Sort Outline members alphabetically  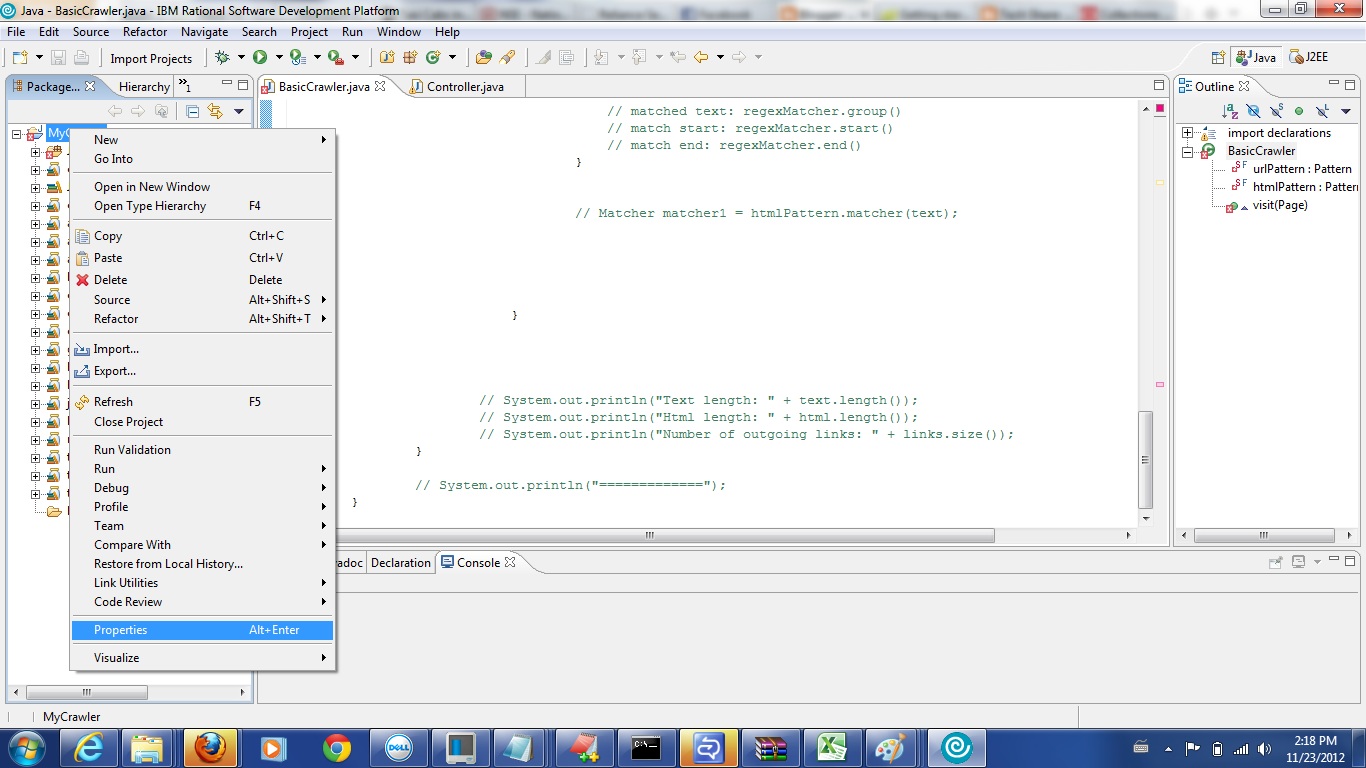pos(1230,112)
